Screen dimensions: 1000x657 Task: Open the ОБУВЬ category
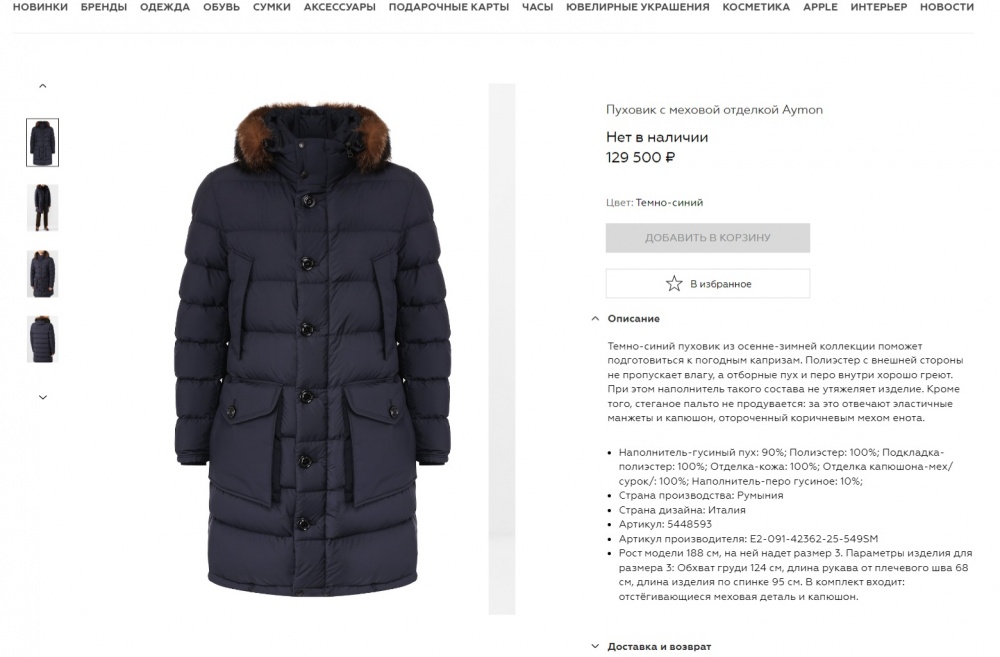click(x=221, y=7)
